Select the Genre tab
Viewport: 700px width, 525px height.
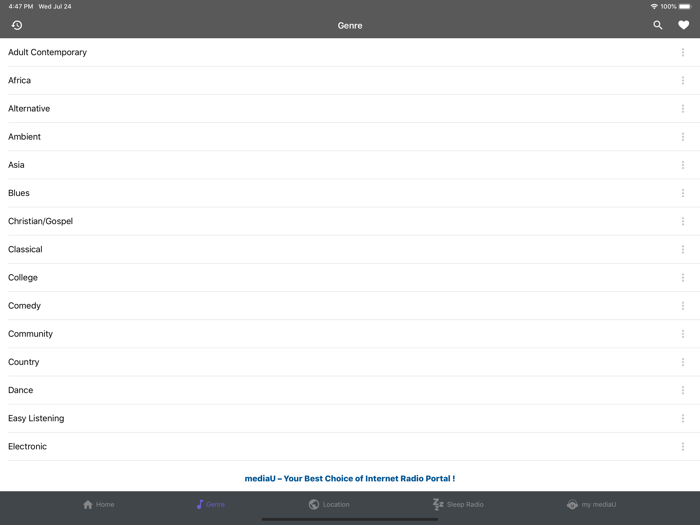[210, 504]
